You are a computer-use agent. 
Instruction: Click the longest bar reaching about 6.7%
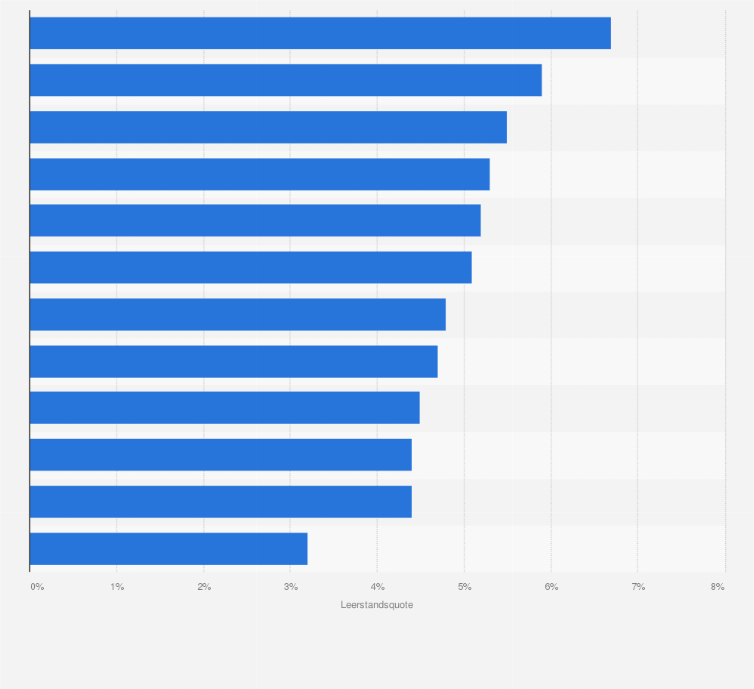click(320, 33)
